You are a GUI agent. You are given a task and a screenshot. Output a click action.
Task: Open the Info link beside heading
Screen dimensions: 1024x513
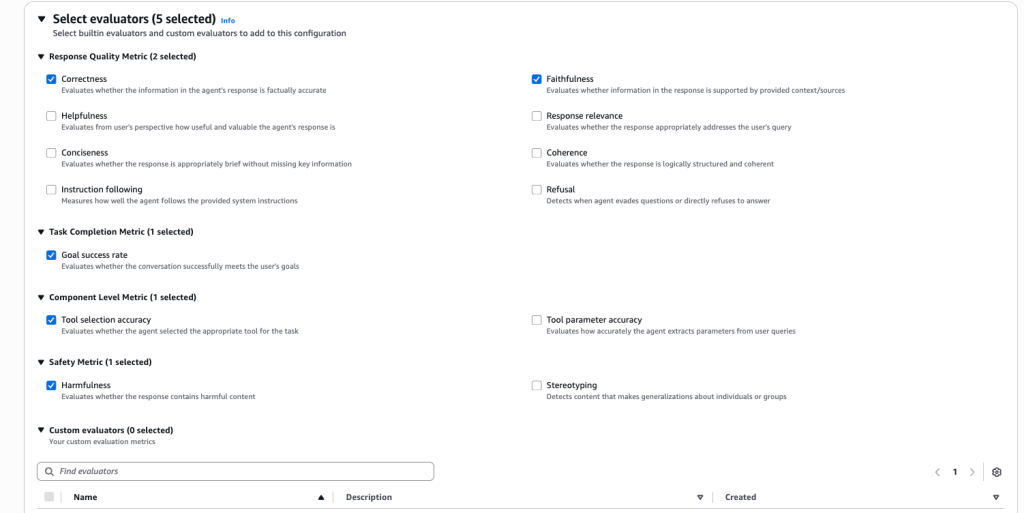[x=228, y=20]
